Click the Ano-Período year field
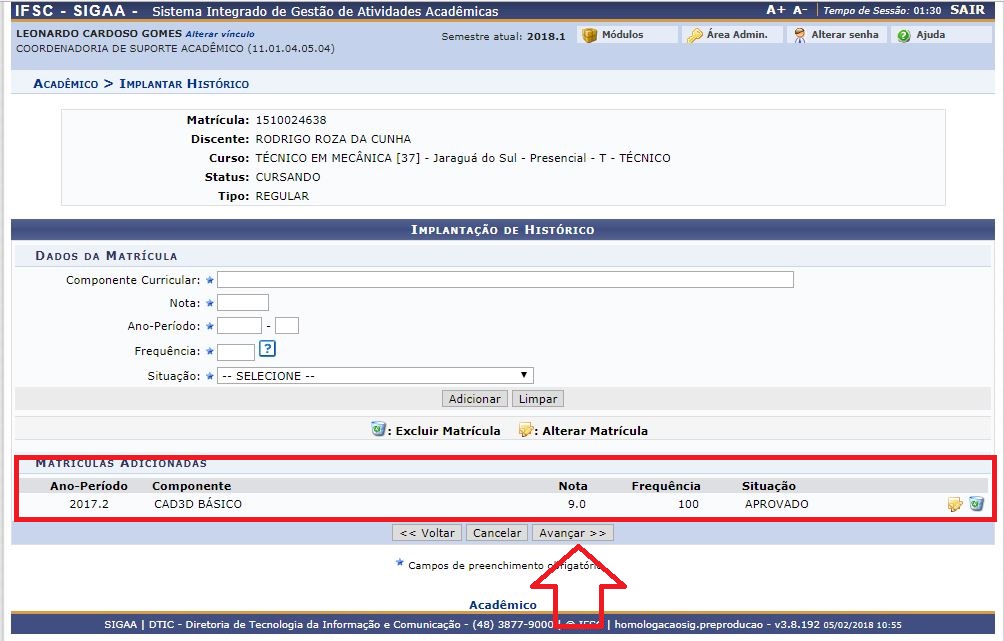Image resolution: width=1004 pixels, height=641 pixels. 239,326
